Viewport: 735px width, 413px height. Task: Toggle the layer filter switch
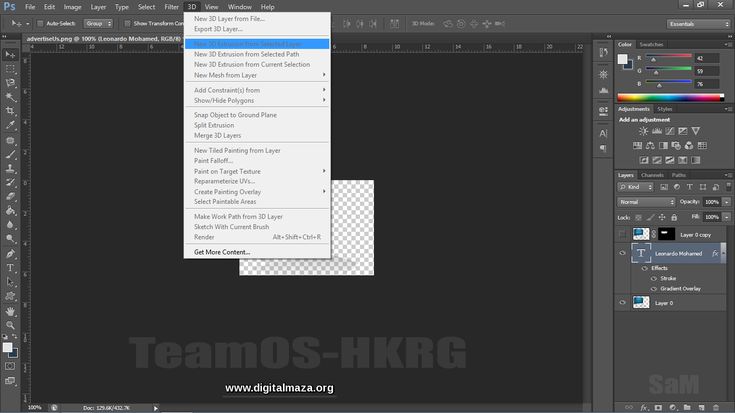pos(728,187)
